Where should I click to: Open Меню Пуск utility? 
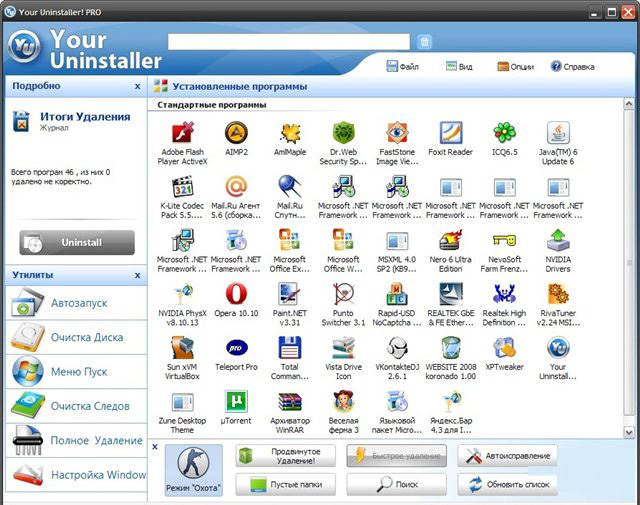[x=76, y=372]
